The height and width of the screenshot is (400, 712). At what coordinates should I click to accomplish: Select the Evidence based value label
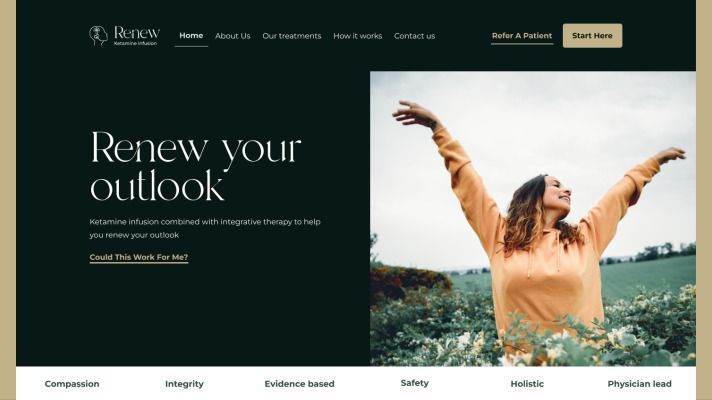tap(299, 384)
